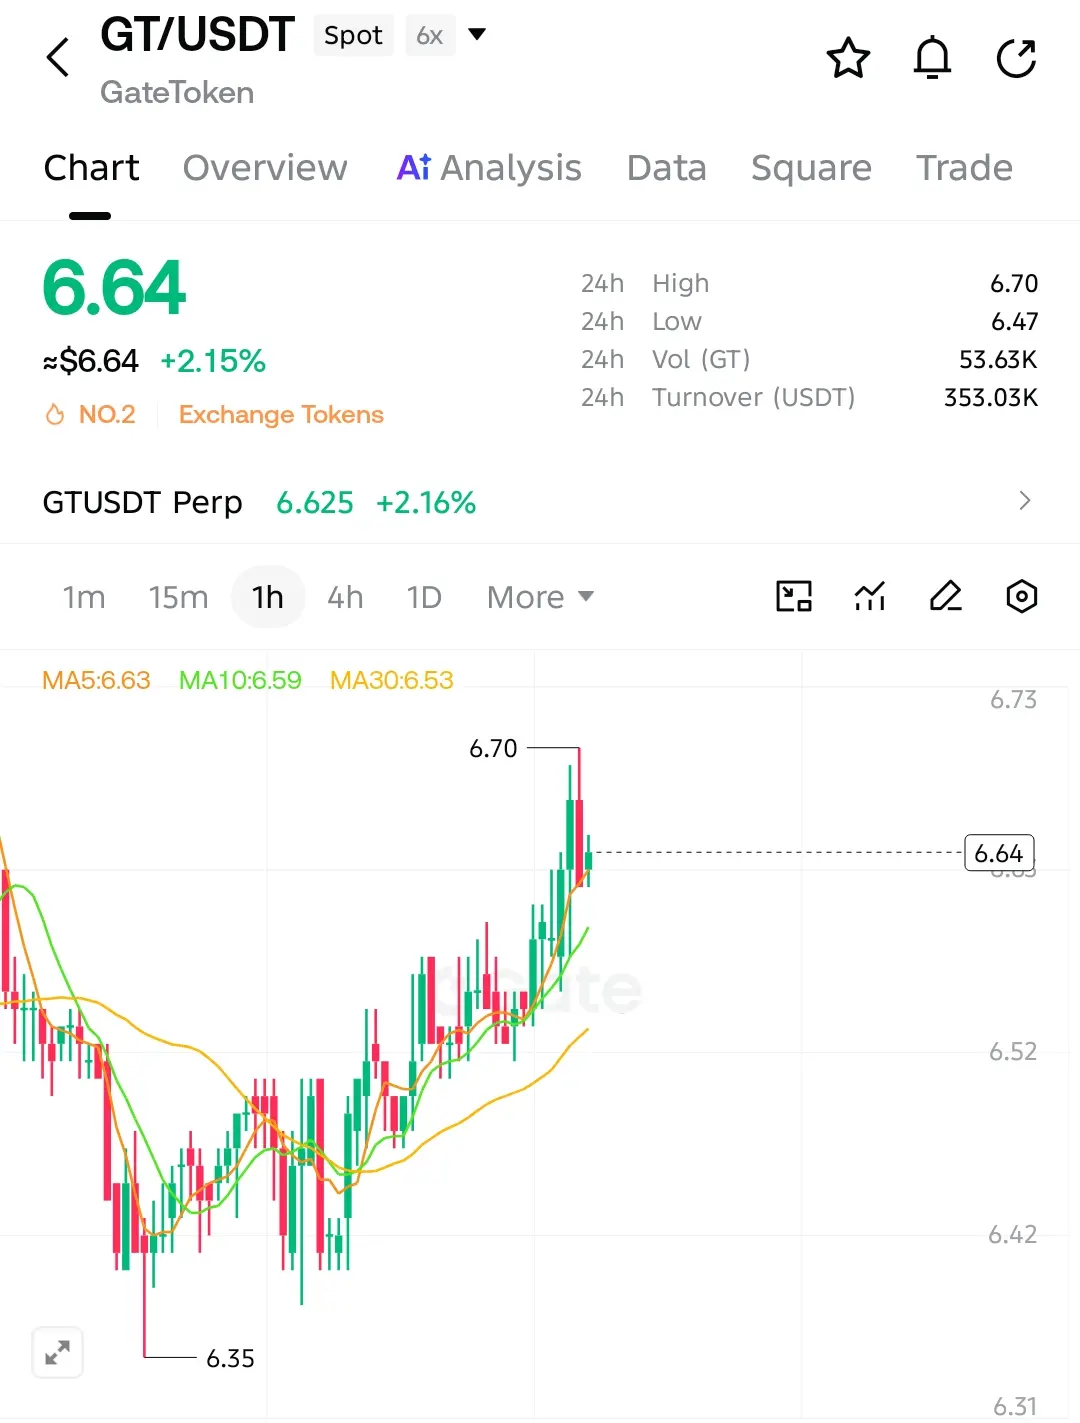Tap the 24h Vol value 53.63K
Image resolution: width=1080 pixels, height=1423 pixels.
coord(998,359)
